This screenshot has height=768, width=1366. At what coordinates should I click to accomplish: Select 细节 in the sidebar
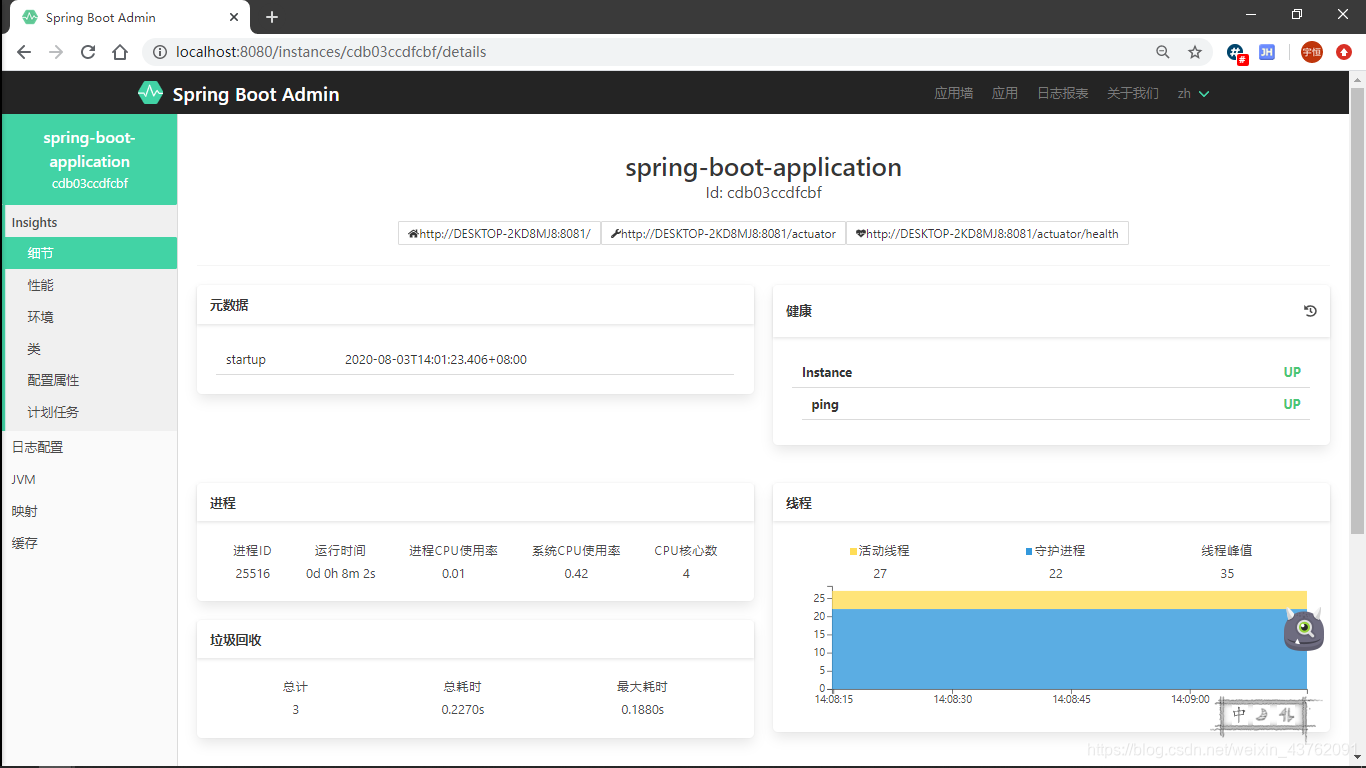click(90, 253)
